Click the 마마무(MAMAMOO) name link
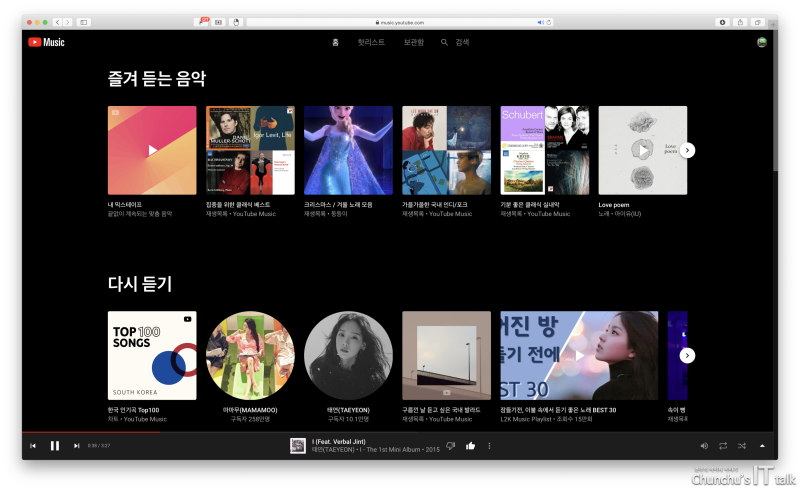Image resolution: width=800 pixels, height=489 pixels. pos(250,410)
